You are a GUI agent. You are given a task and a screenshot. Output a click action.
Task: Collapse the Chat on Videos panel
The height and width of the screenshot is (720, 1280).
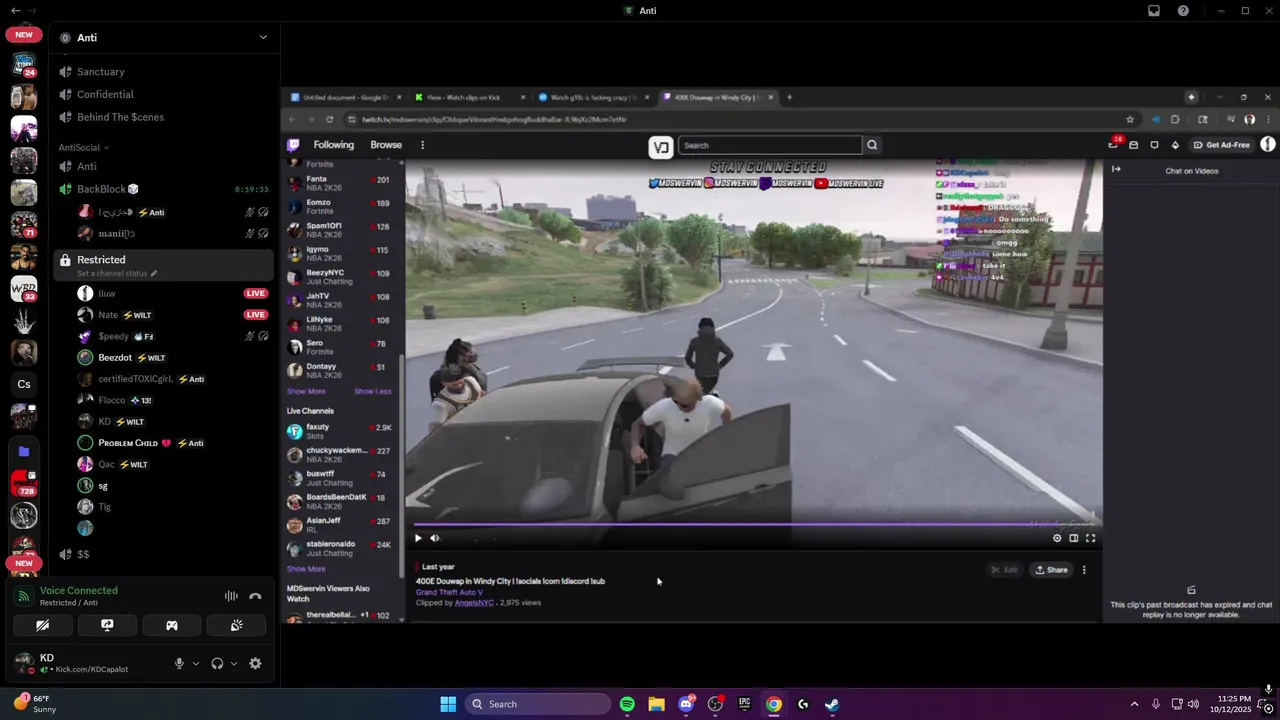point(1116,169)
